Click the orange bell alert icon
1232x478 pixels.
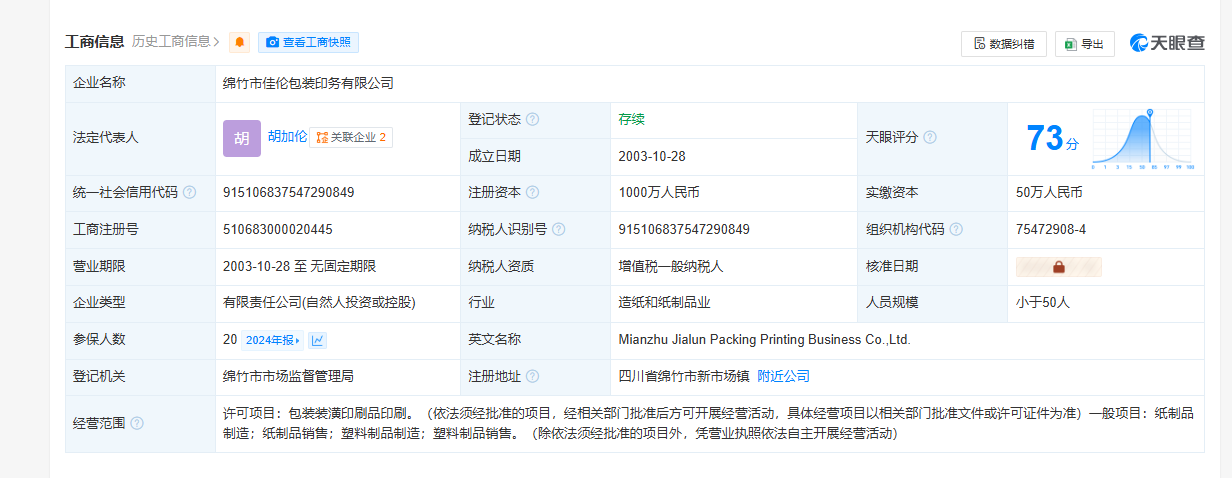click(x=239, y=42)
